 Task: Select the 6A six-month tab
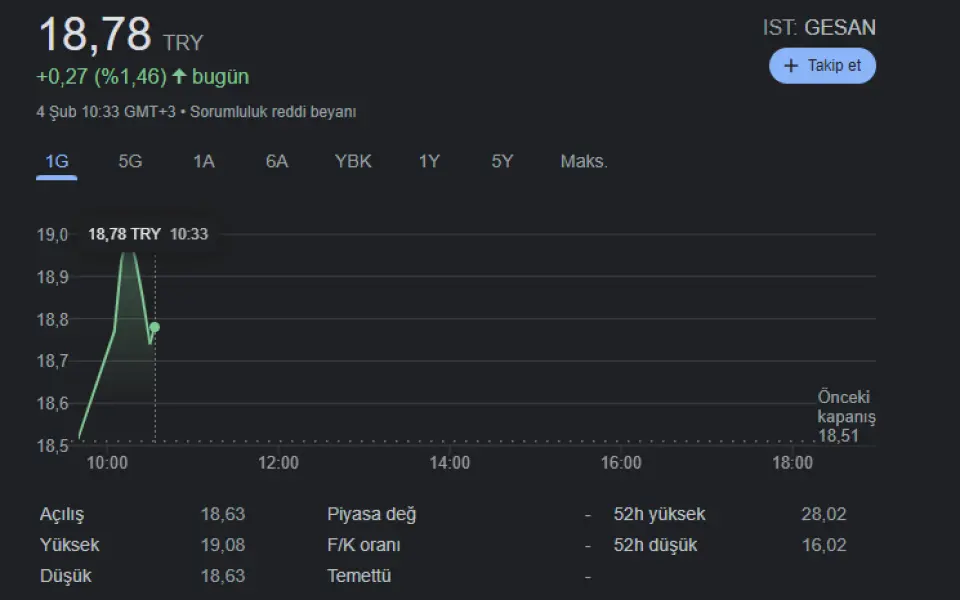[277, 162]
